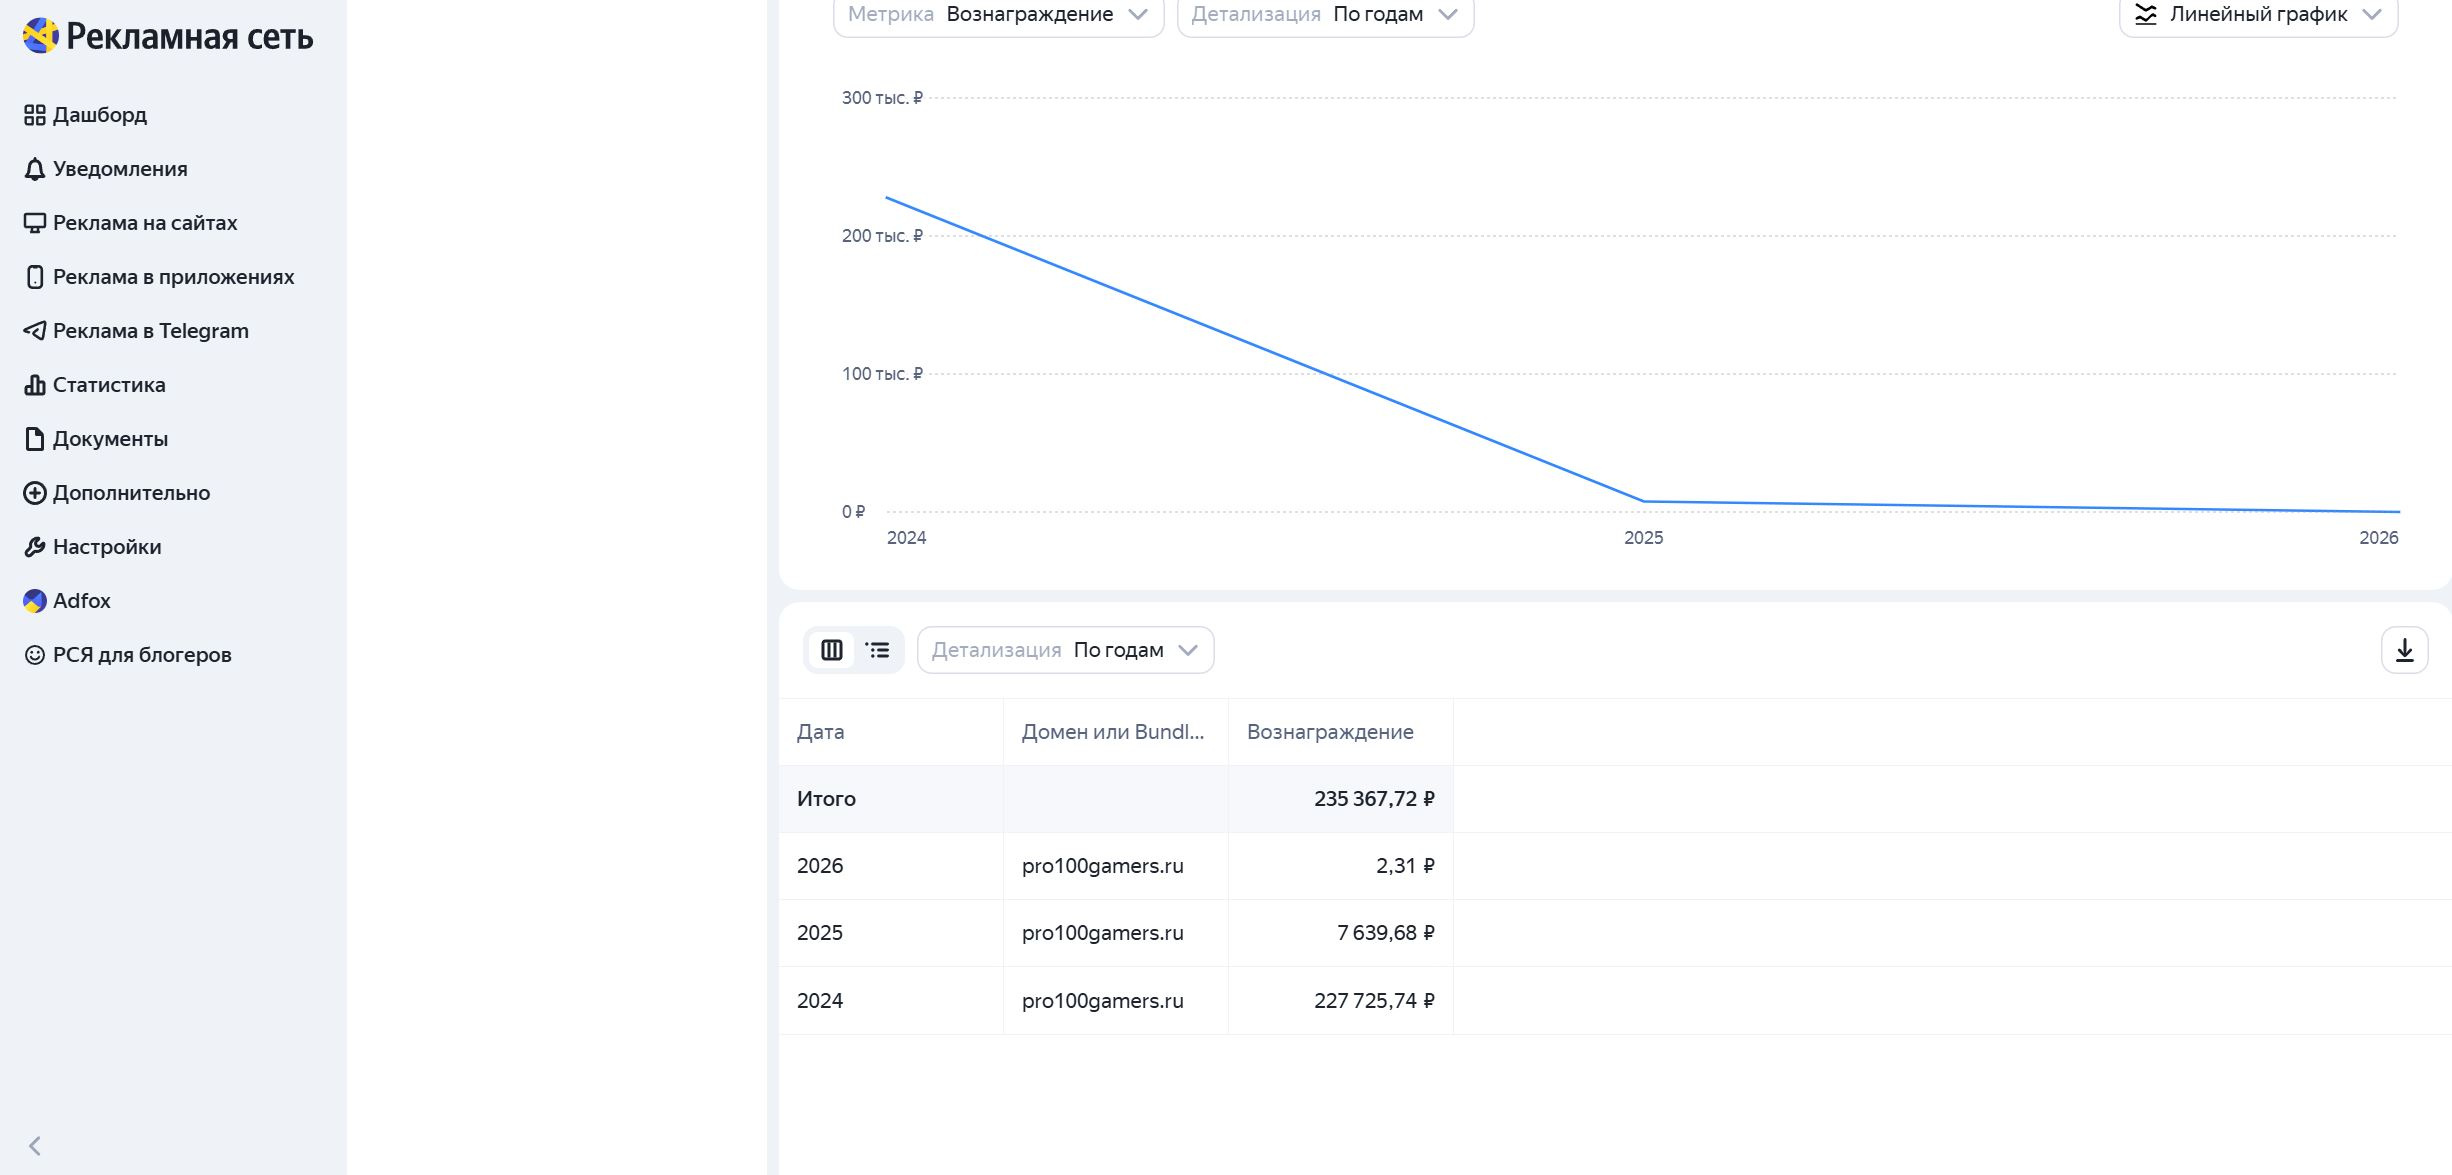This screenshot has width=2452, height=1175.
Task: Open the Метрика Вознаграждение dropdown
Action: pos(998,15)
